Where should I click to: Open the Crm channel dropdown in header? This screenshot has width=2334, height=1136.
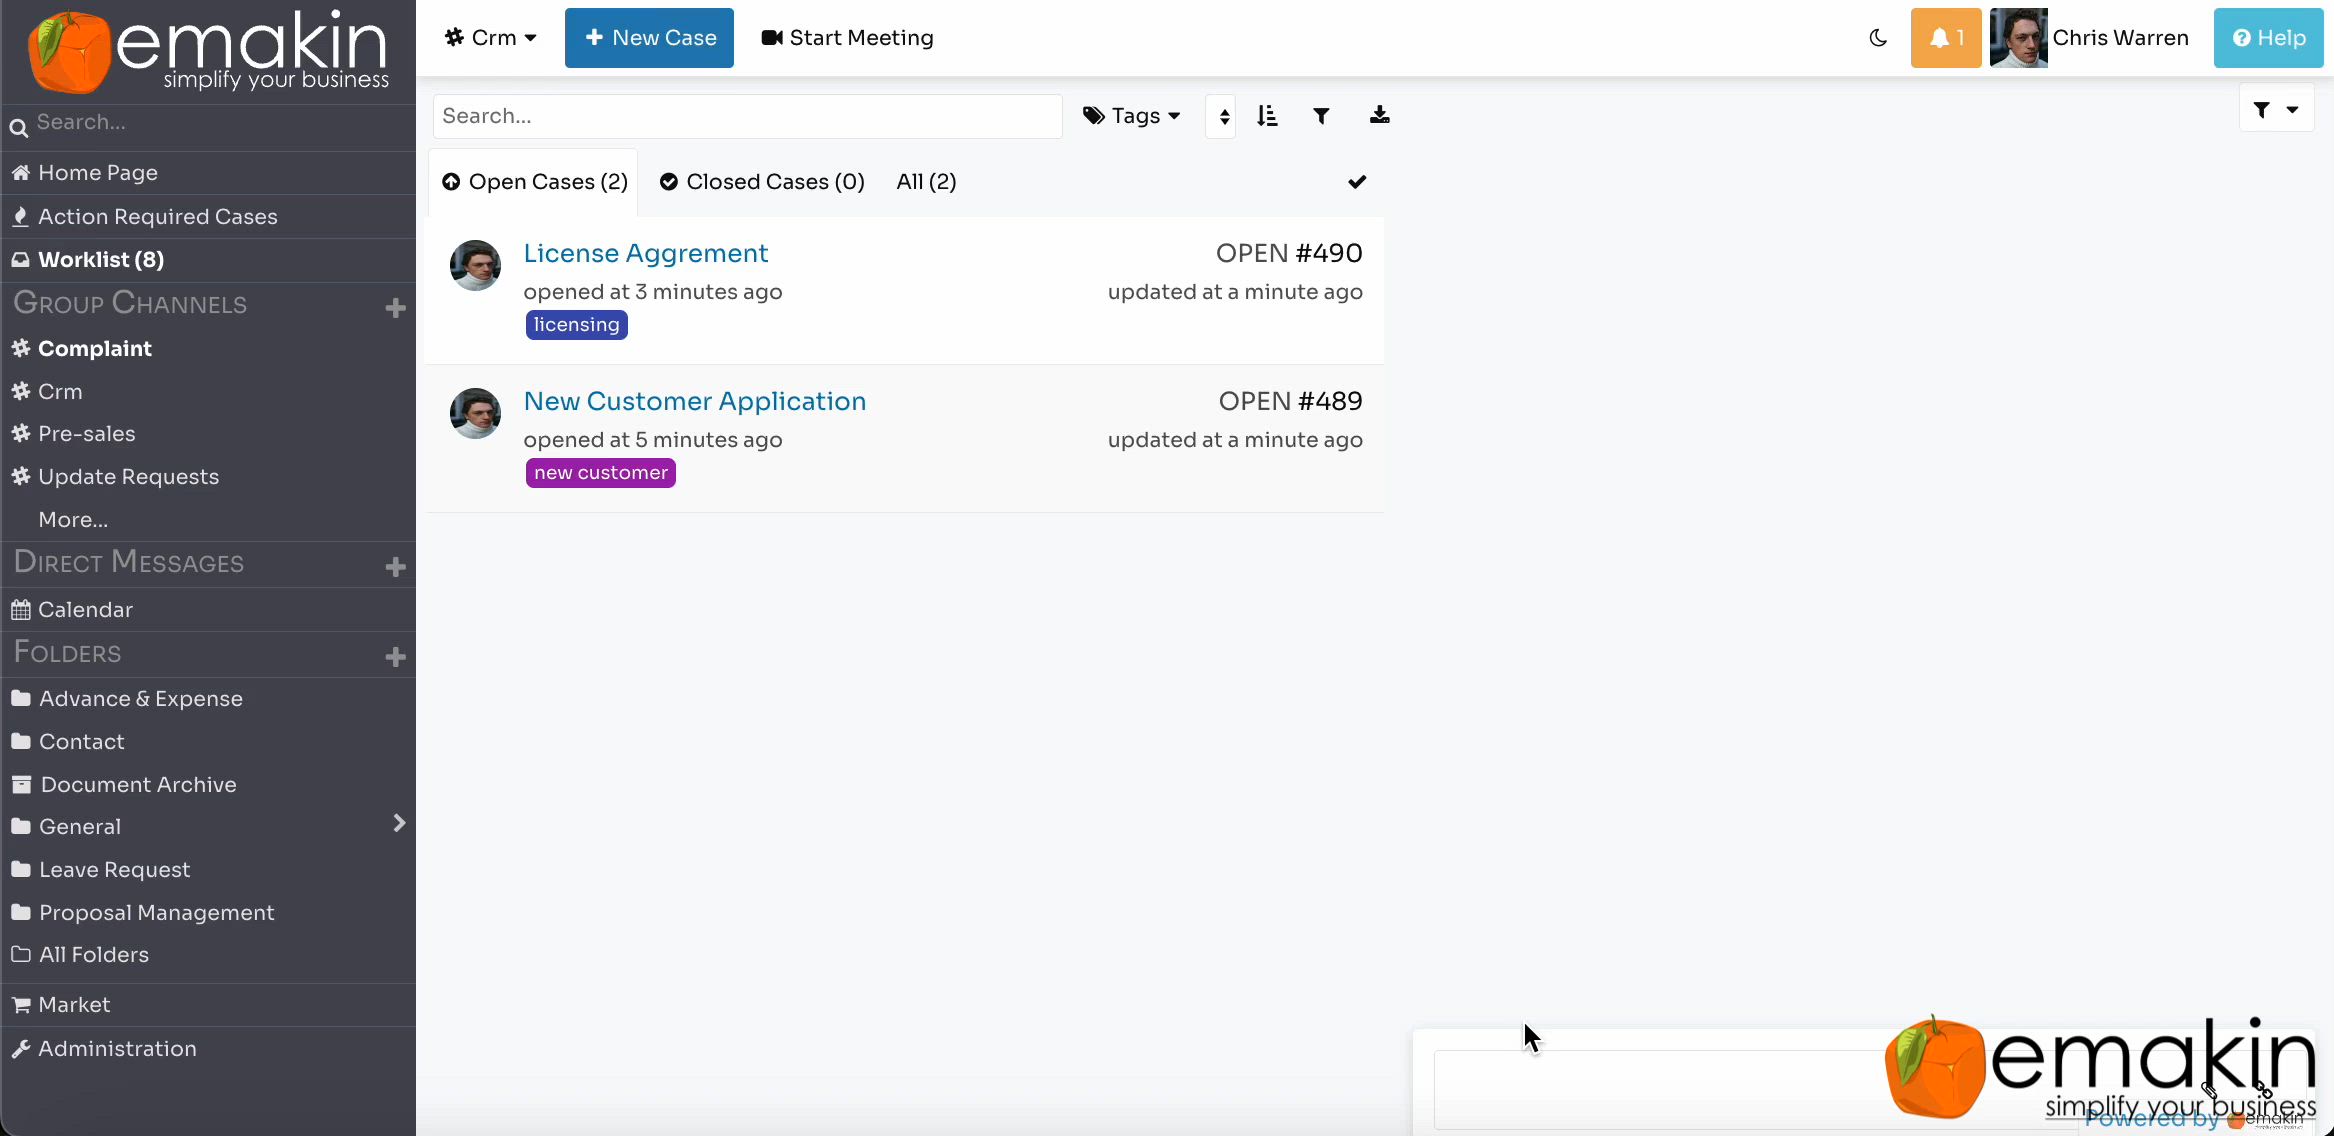click(x=491, y=38)
